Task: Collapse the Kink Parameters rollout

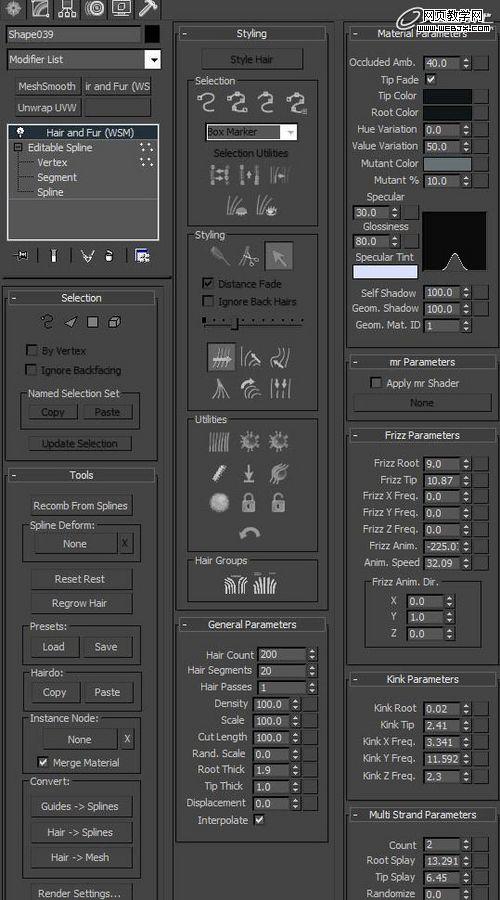Action: click(355, 679)
